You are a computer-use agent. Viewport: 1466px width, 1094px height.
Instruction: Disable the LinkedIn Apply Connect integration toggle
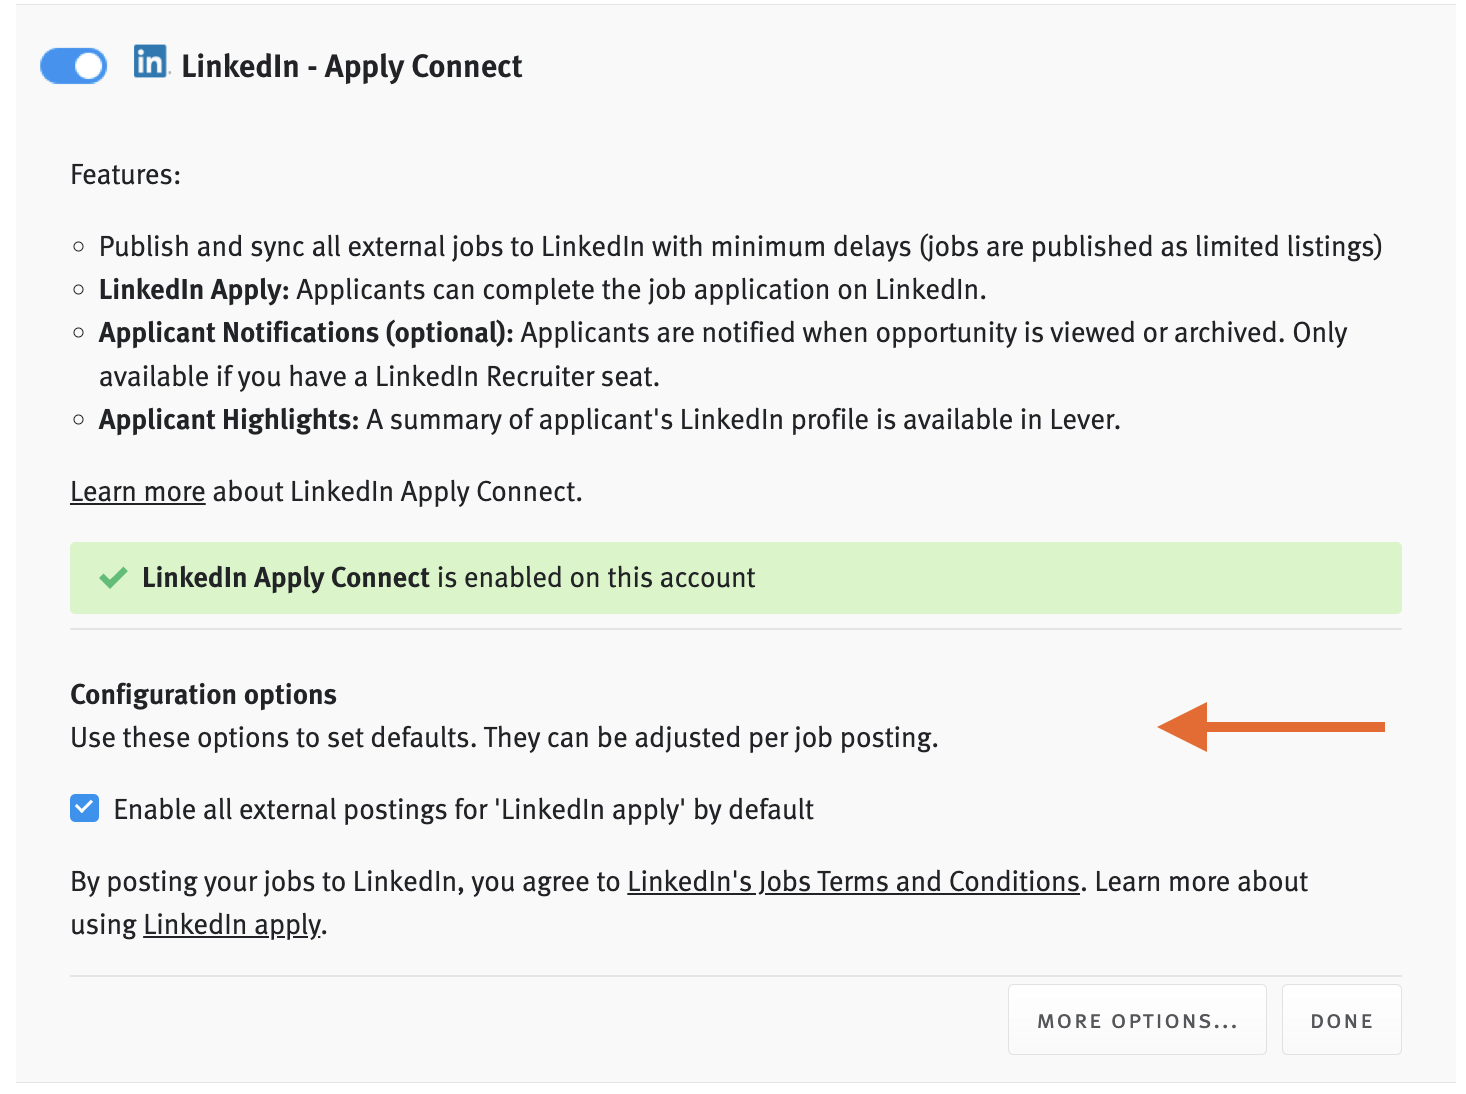pyautogui.click(x=72, y=65)
